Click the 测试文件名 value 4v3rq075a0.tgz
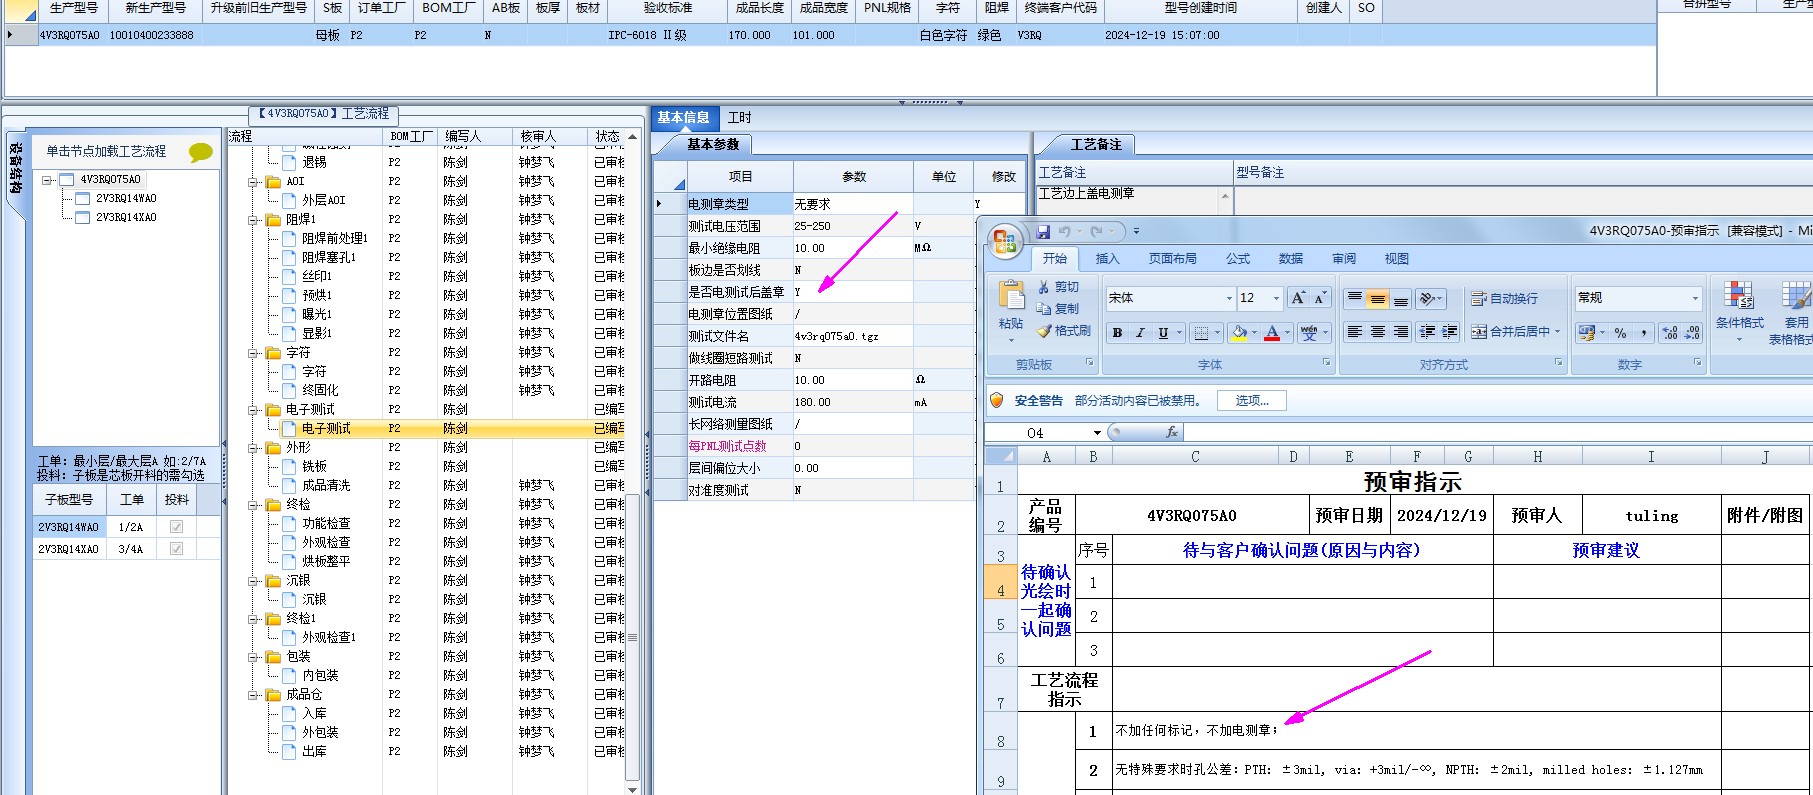 pos(852,336)
